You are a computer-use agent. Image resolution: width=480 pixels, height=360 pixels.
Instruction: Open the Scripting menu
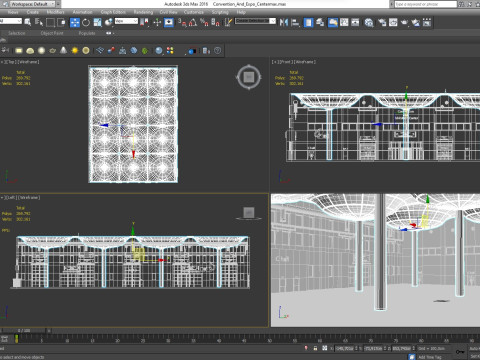click(x=220, y=12)
